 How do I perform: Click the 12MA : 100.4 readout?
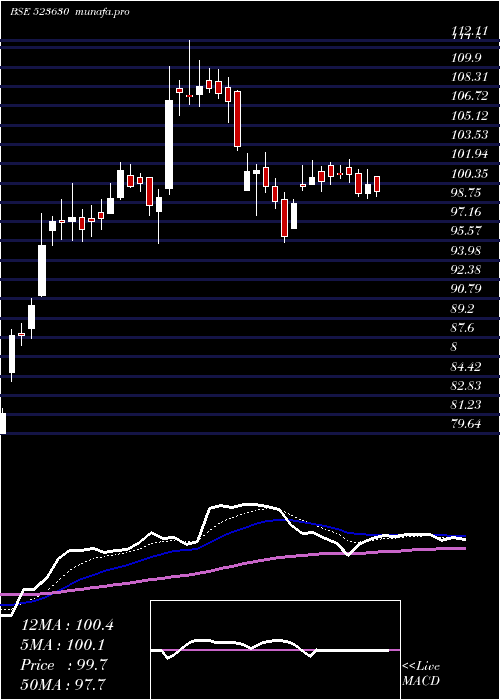pyautogui.click(x=67, y=625)
